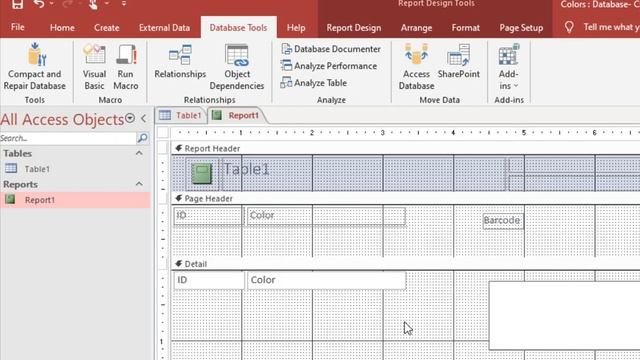The height and width of the screenshot is (360, 640).
Task: Select the ID label in Page Header
Action: 208,216
